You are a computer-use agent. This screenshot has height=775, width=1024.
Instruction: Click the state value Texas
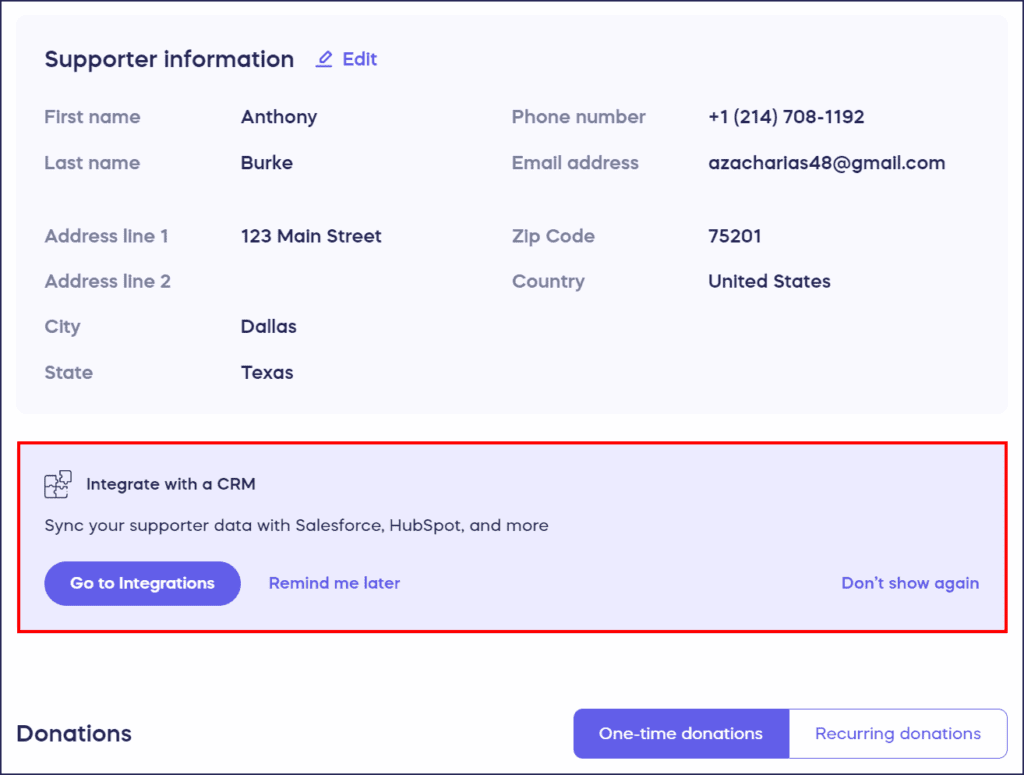[267, 373]
